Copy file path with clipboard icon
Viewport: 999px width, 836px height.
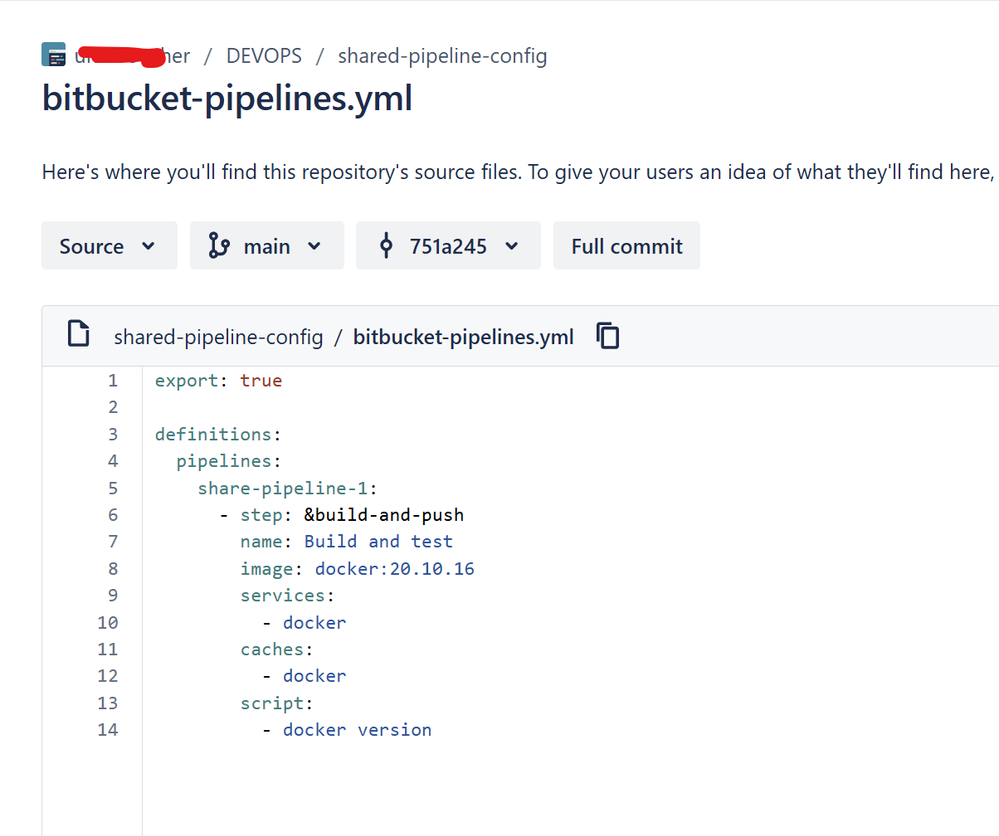[607, 335]
